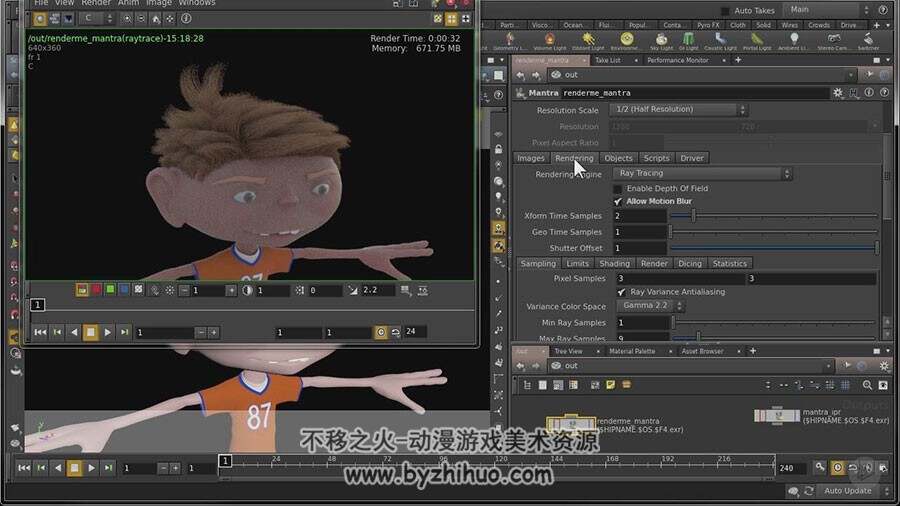Play backward in render window
This screenshot has height=506, width=900.
click(73, 332)
